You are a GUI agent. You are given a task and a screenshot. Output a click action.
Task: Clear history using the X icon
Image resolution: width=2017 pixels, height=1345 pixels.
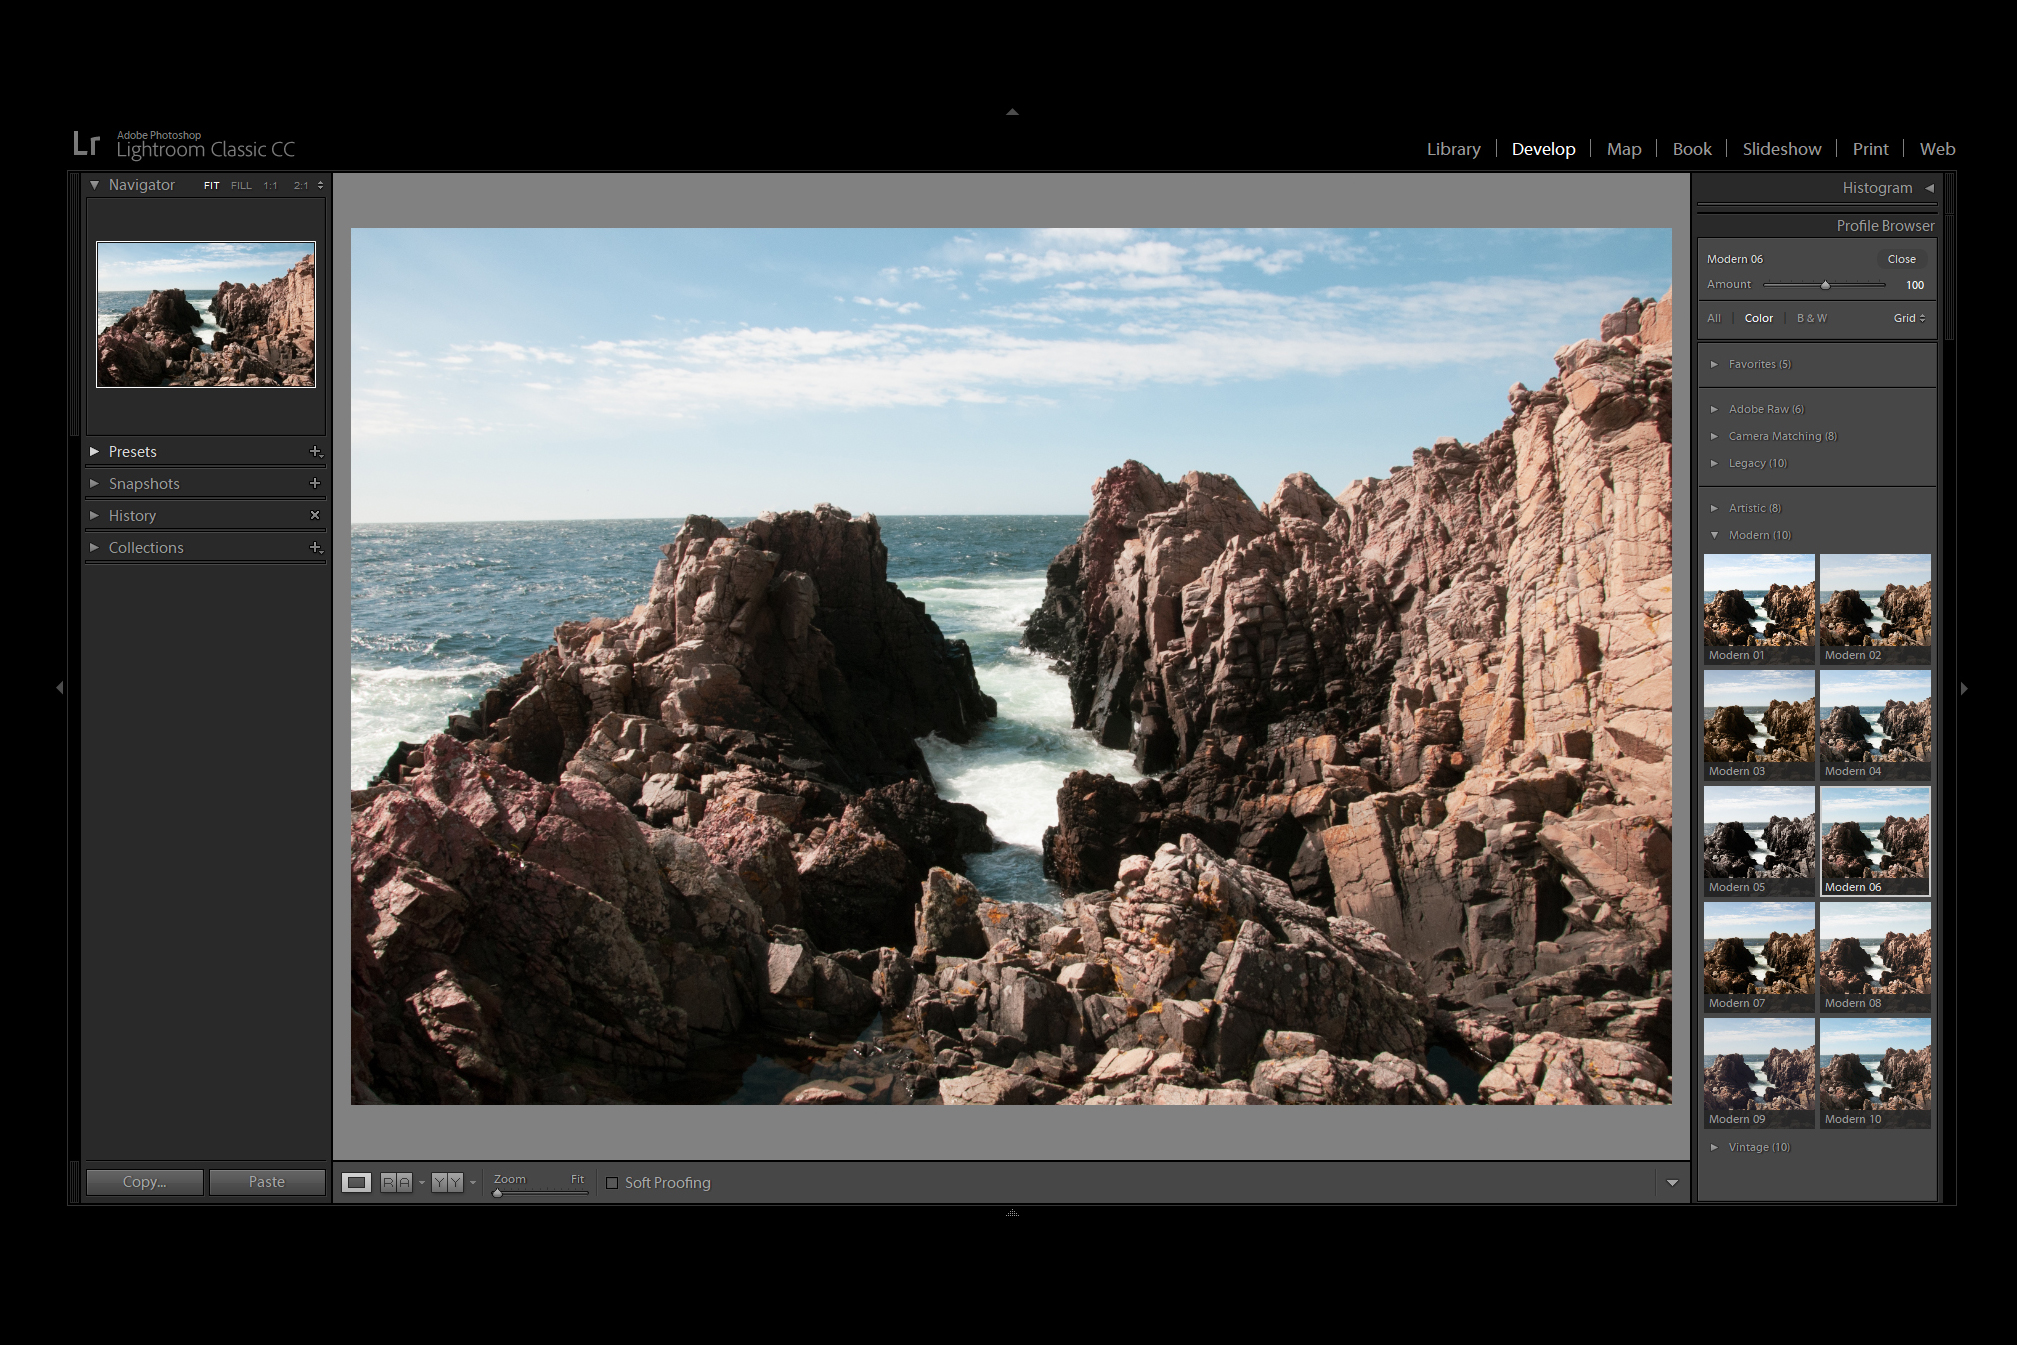click(x=315, y=515)
